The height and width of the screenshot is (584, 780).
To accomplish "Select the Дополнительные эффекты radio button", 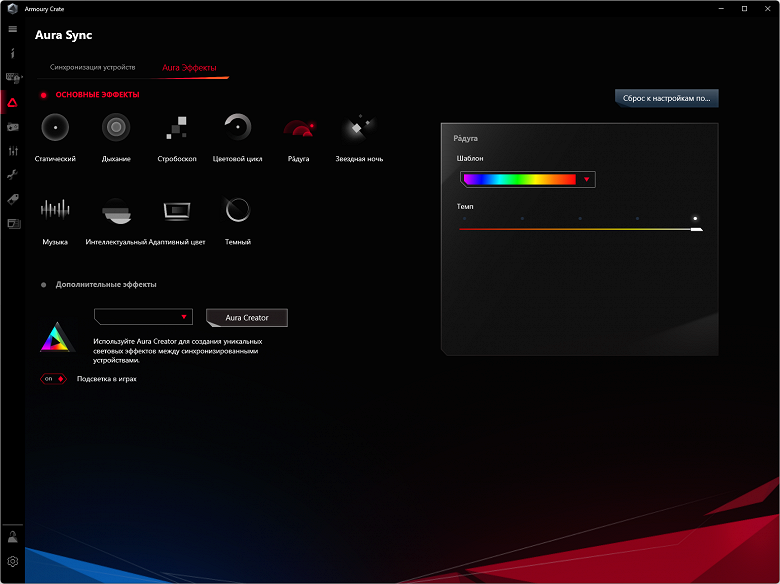I will click(44, 285).
